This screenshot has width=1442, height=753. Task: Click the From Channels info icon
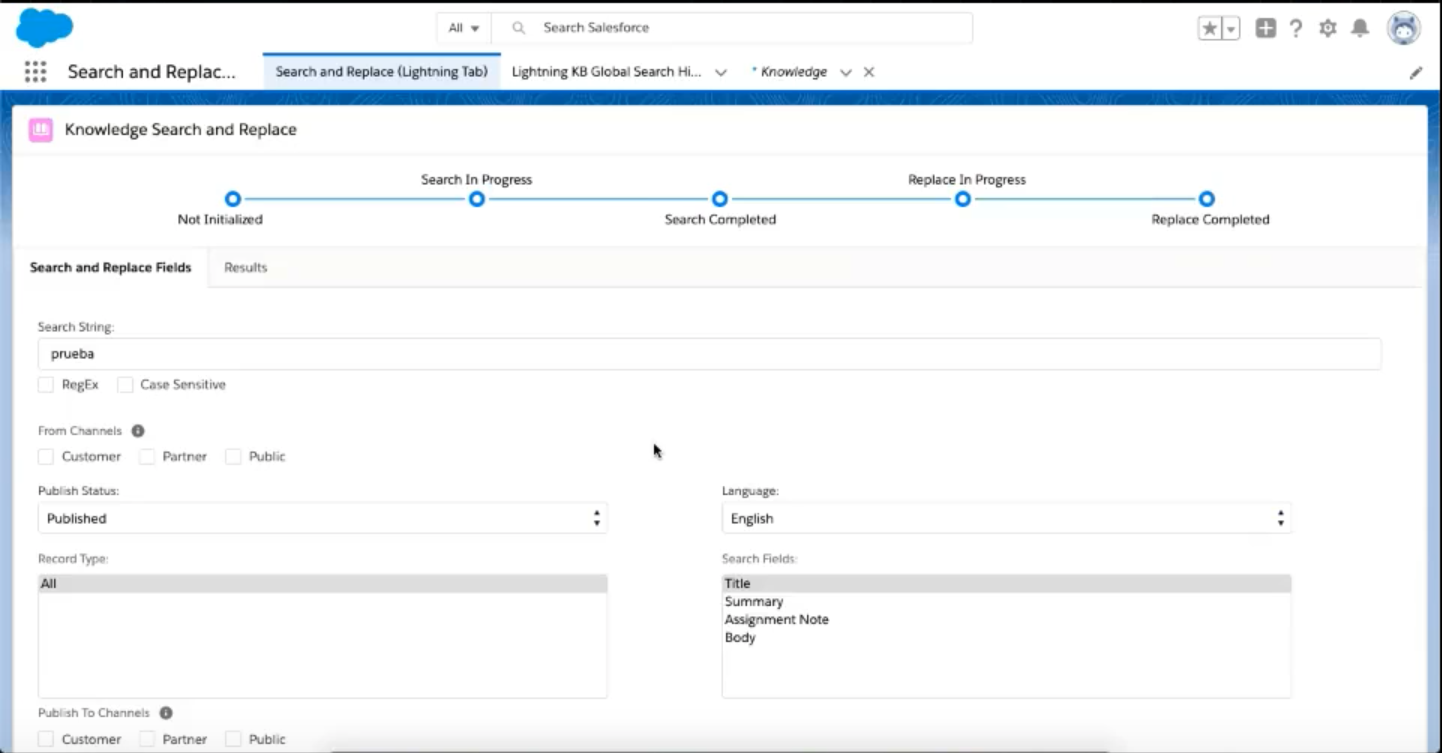click(138, 431)
